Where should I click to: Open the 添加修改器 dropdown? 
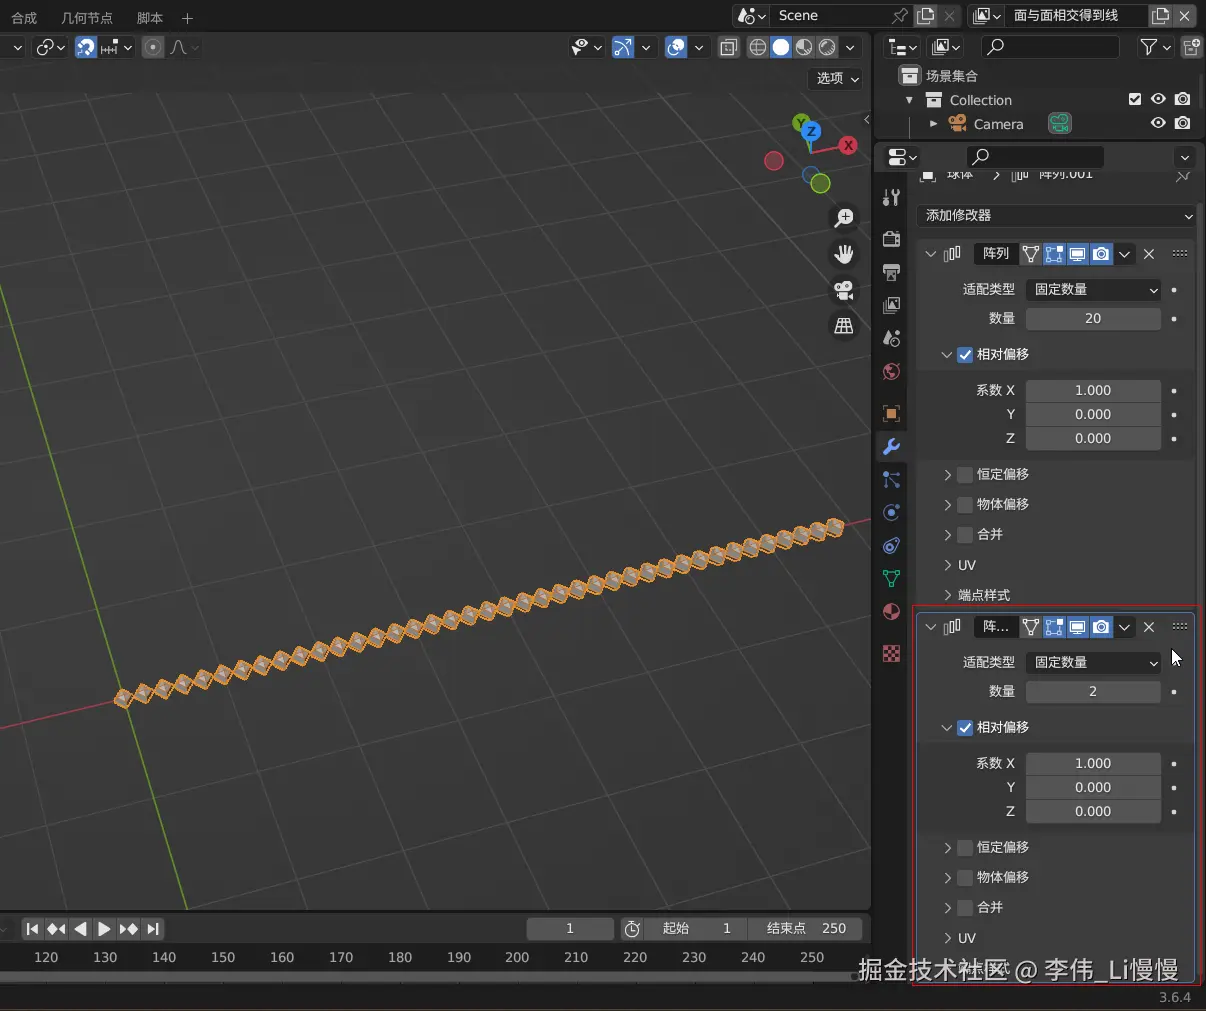coord(1058,216)
